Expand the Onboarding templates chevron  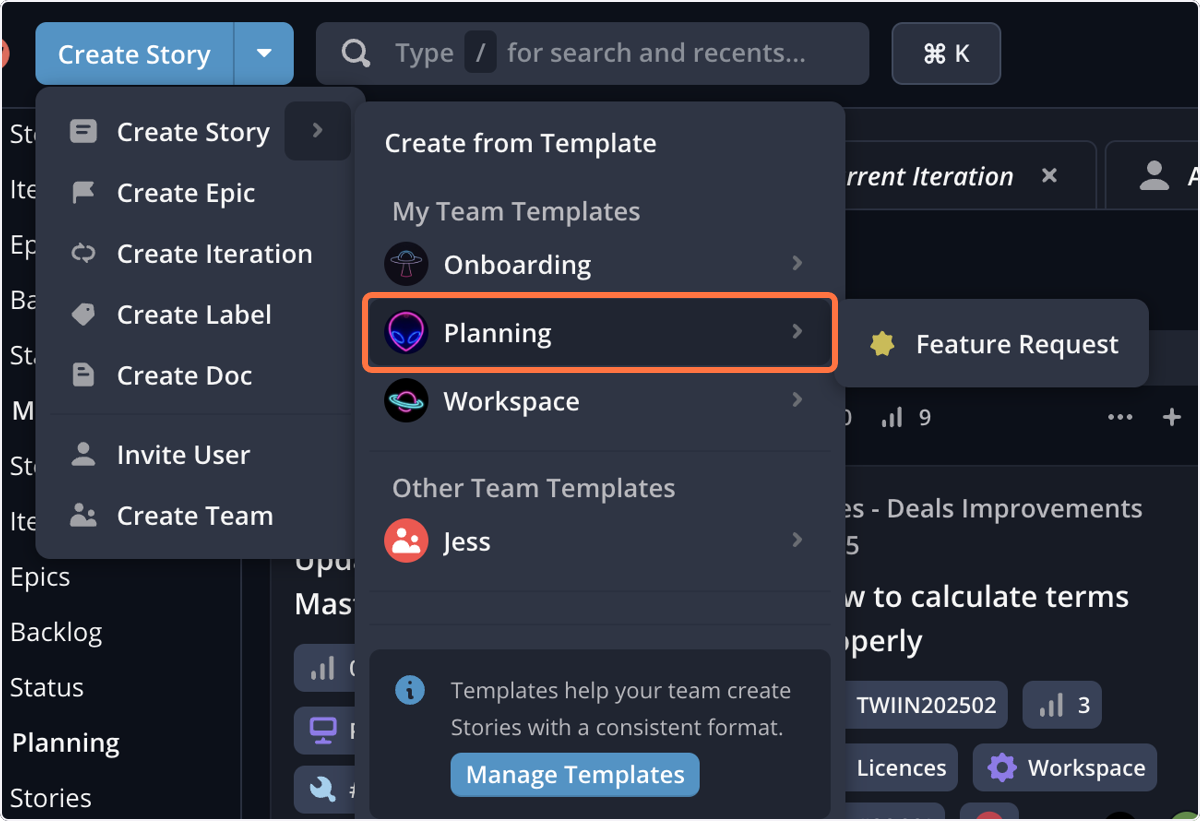click(797, 263)
